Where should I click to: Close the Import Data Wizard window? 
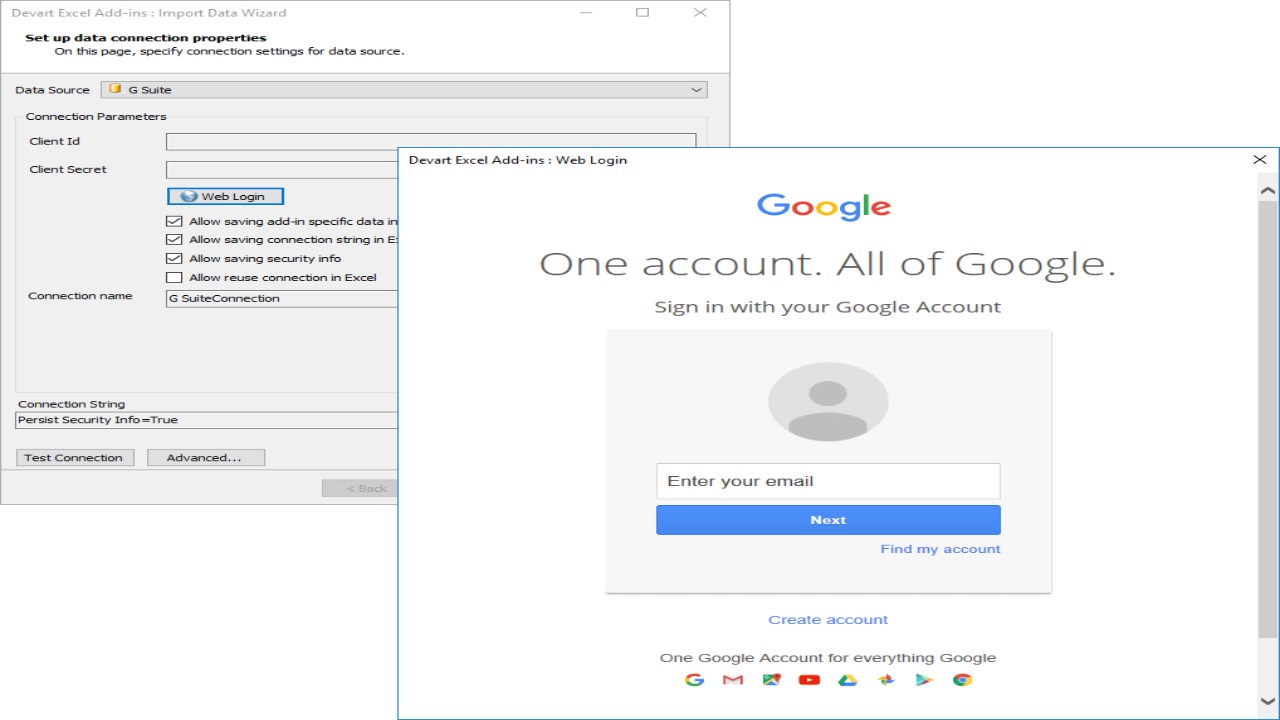click(700, 13)
